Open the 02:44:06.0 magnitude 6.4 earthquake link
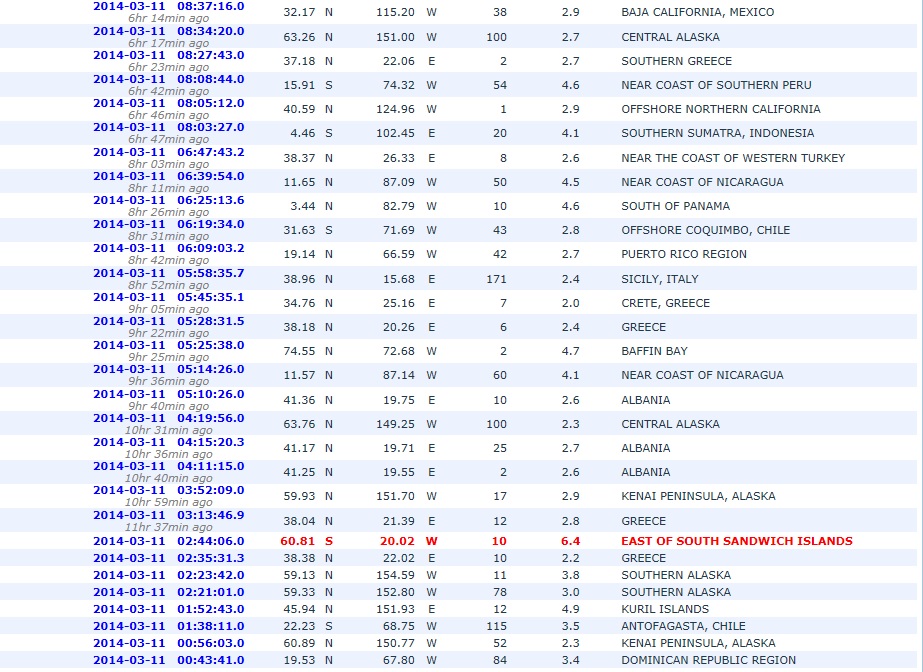This screenshot has width=923, height=672. pos(168,541)
